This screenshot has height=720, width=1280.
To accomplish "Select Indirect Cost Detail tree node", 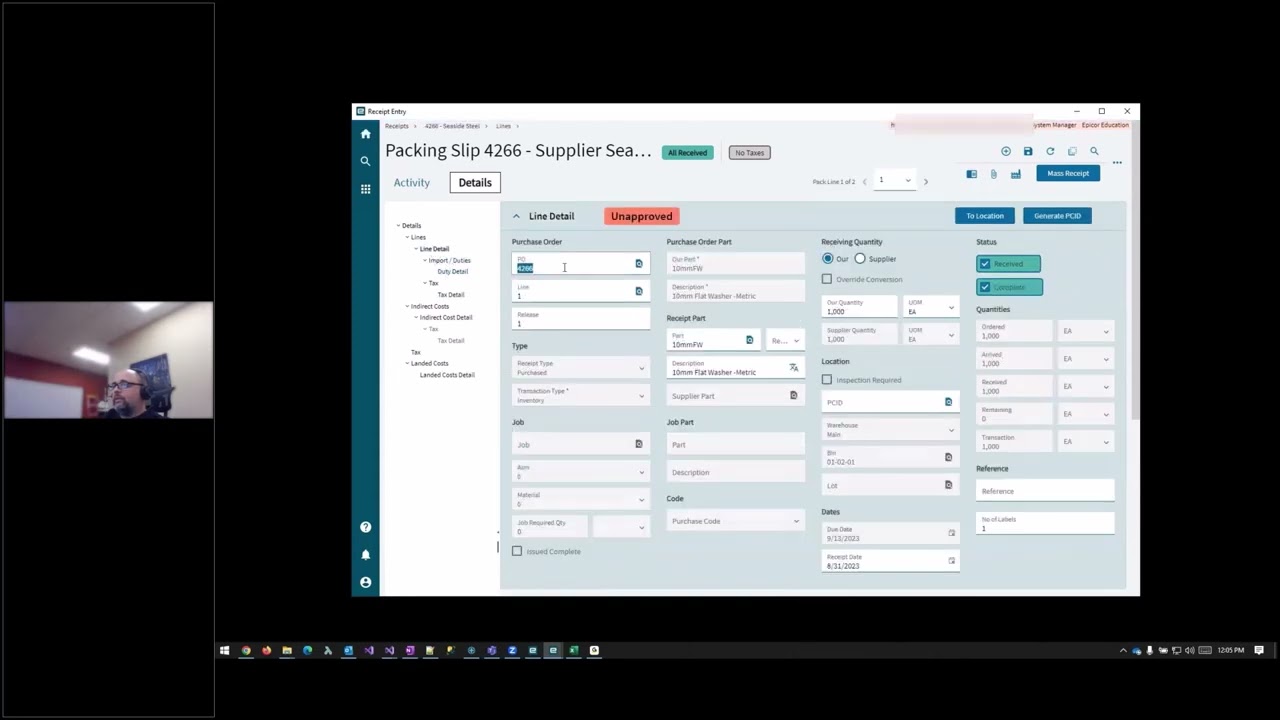I will 446,318.
